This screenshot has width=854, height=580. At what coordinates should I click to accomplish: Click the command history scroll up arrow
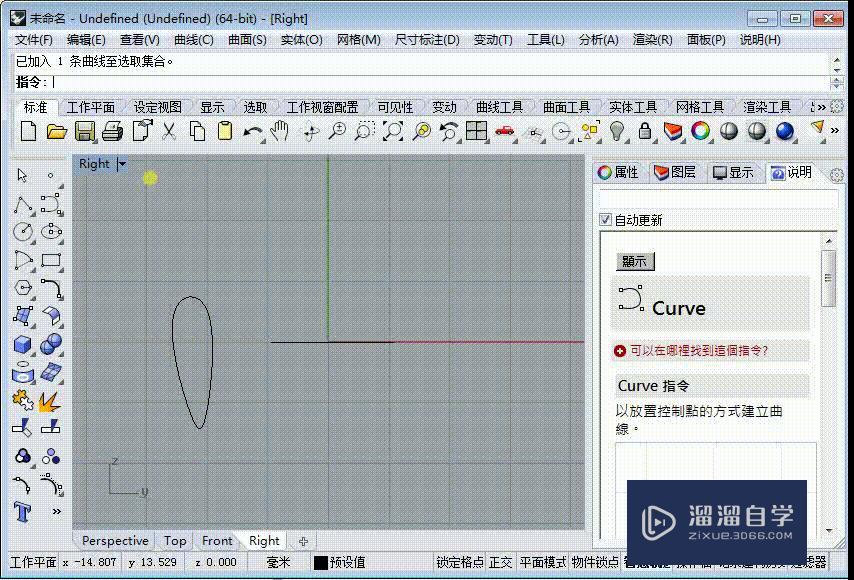tap(837, 60)
